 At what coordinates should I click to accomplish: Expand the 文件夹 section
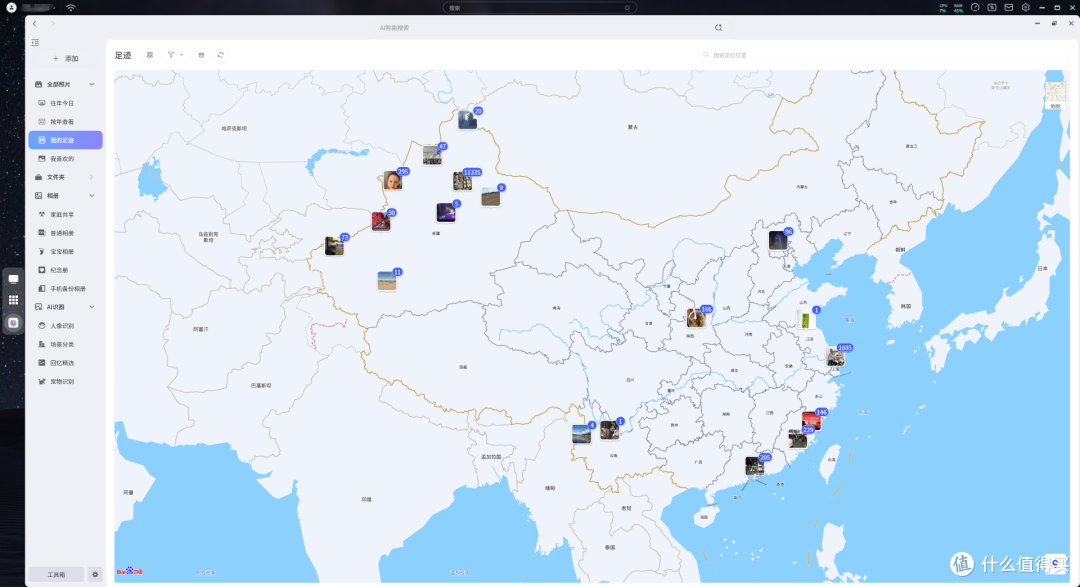pyautogui.click(x=92, y=177)
